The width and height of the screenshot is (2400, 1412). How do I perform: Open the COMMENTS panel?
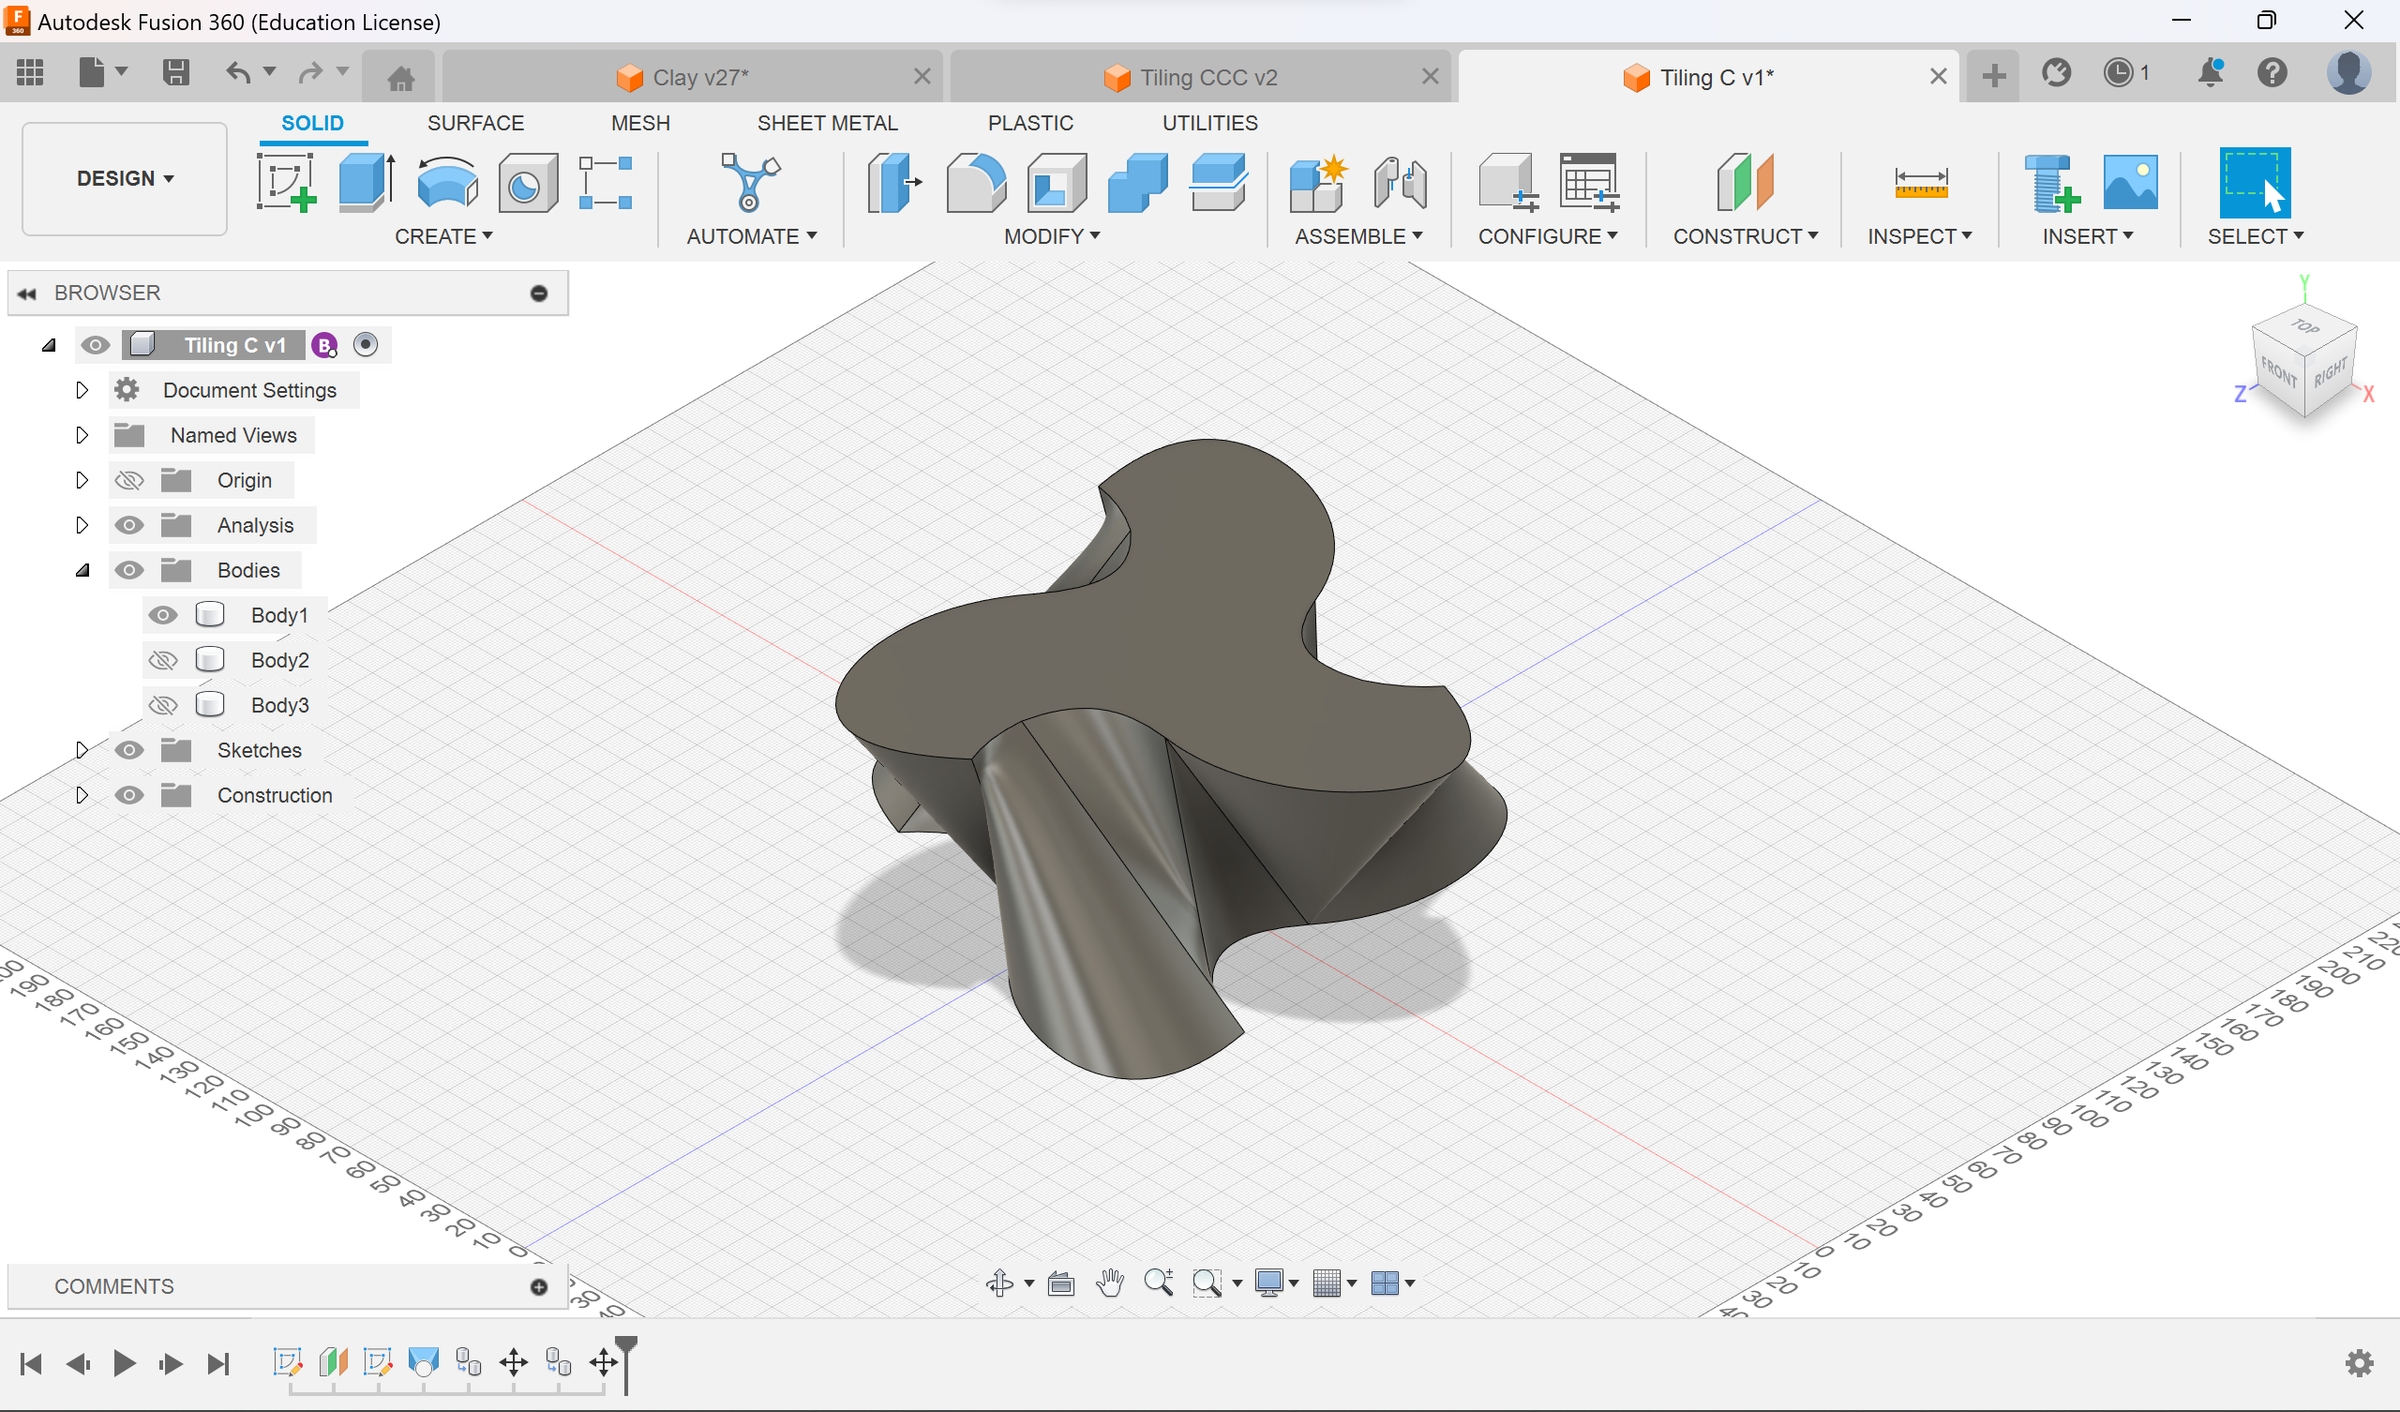tap(113, 1286)
